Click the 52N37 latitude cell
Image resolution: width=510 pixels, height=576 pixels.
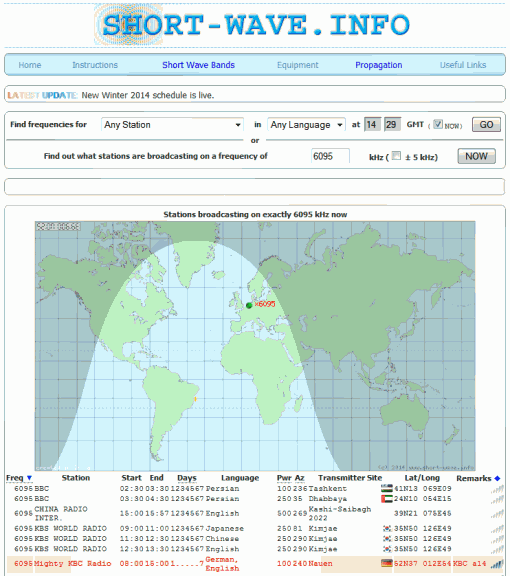click(406, 564)
